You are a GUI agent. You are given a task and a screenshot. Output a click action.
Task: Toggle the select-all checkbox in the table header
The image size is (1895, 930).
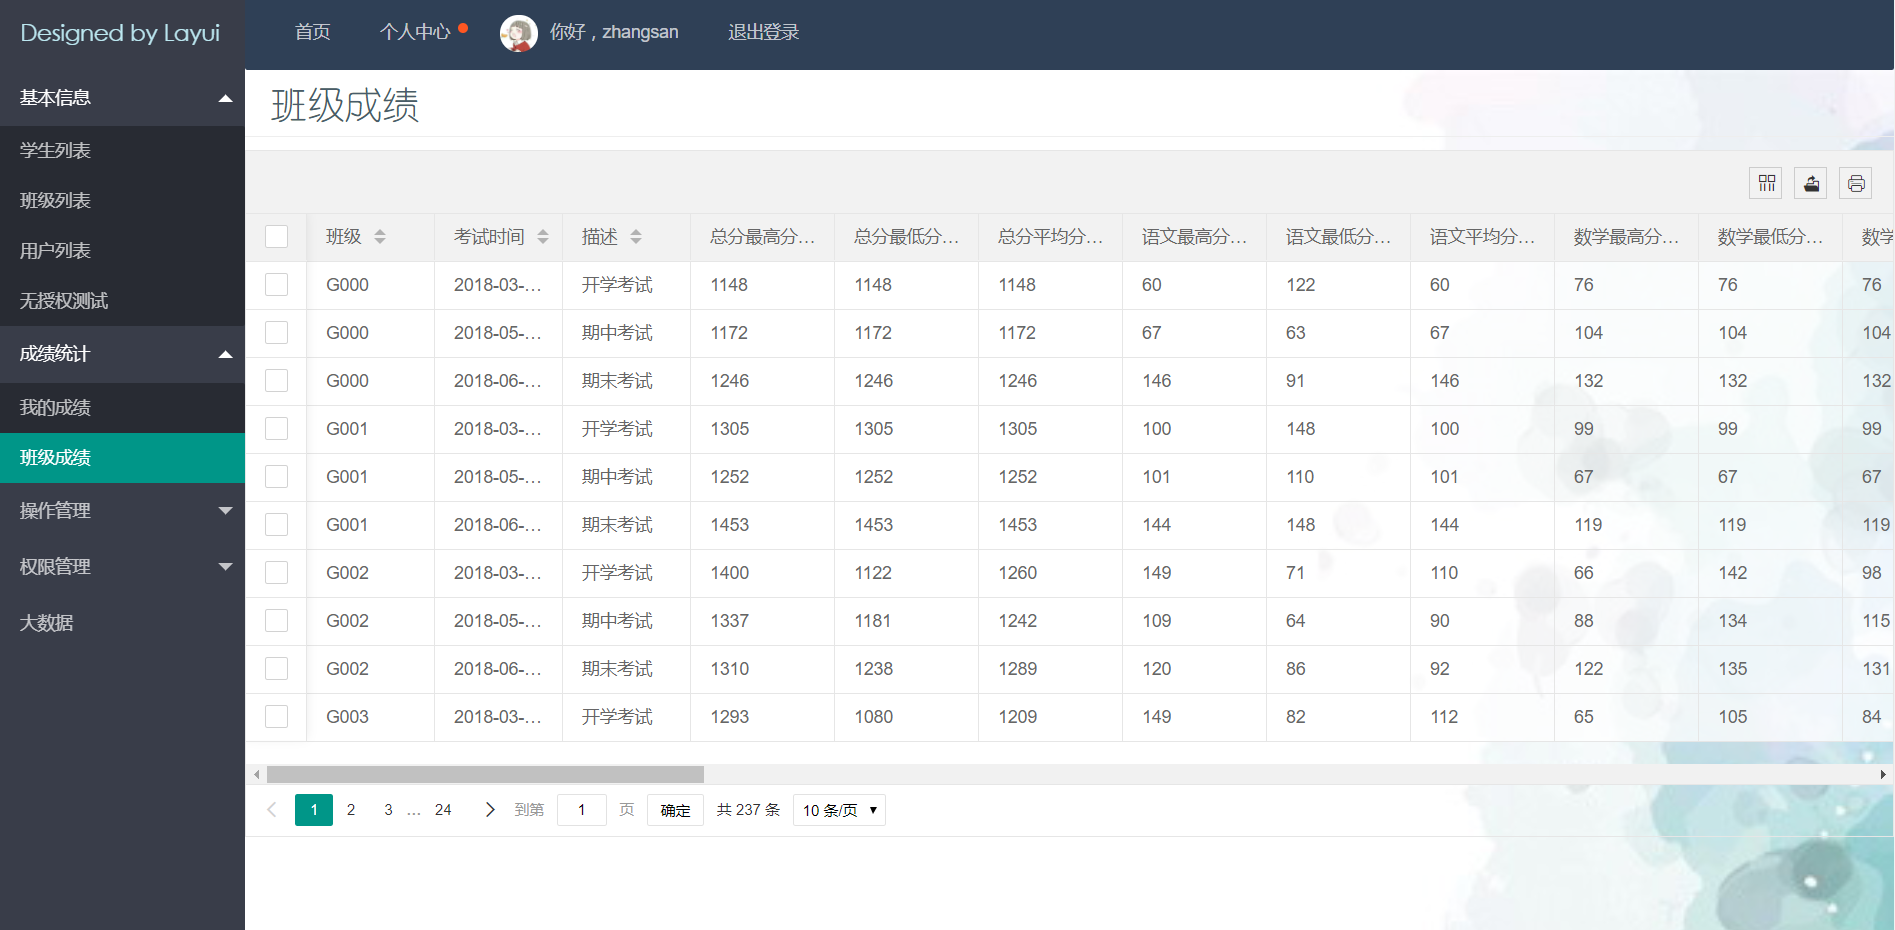(277, 237)
